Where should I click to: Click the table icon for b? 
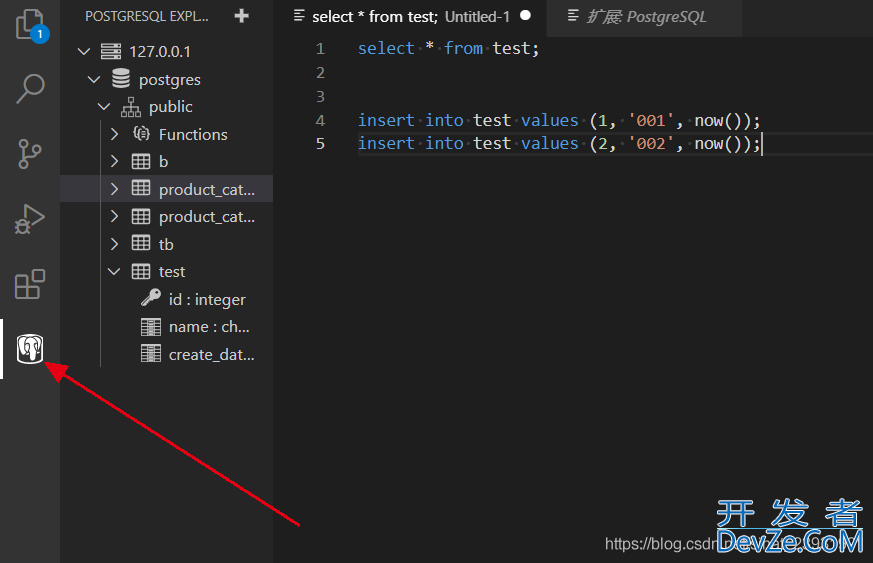coord(141,161)
